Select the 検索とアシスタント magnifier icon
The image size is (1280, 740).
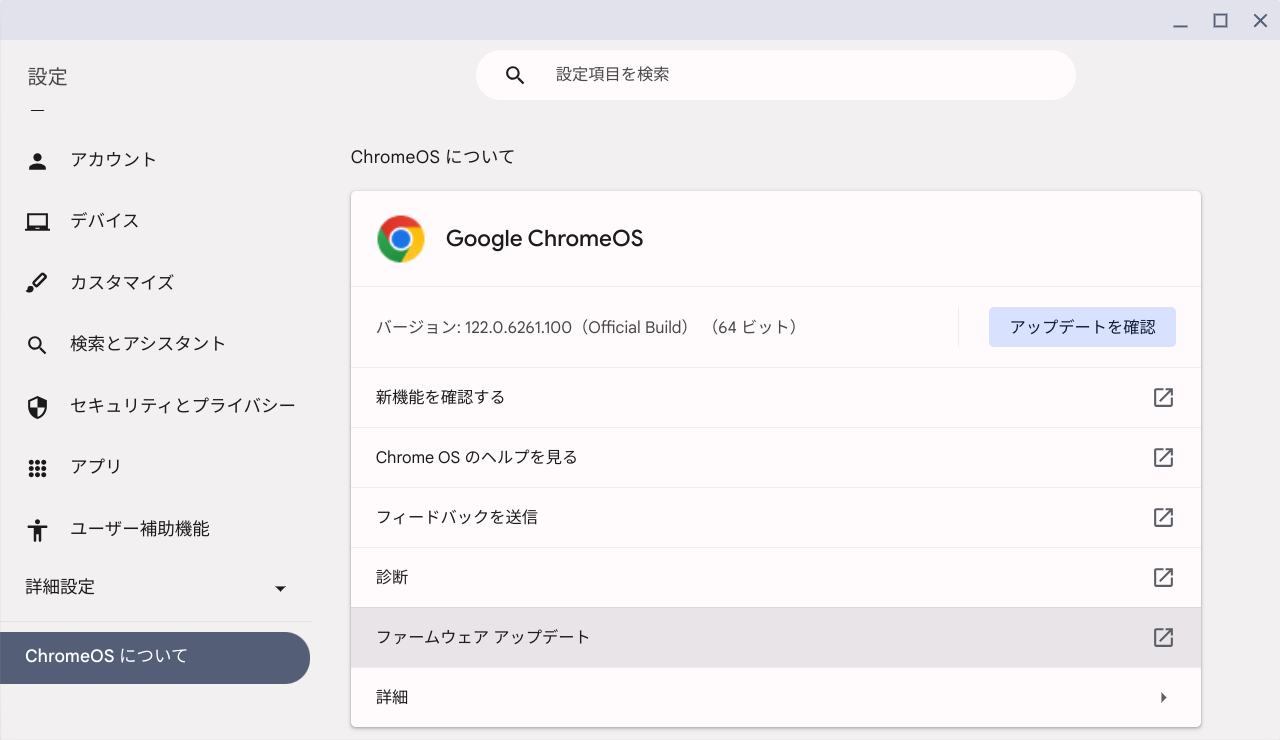[x=37, y=343]
